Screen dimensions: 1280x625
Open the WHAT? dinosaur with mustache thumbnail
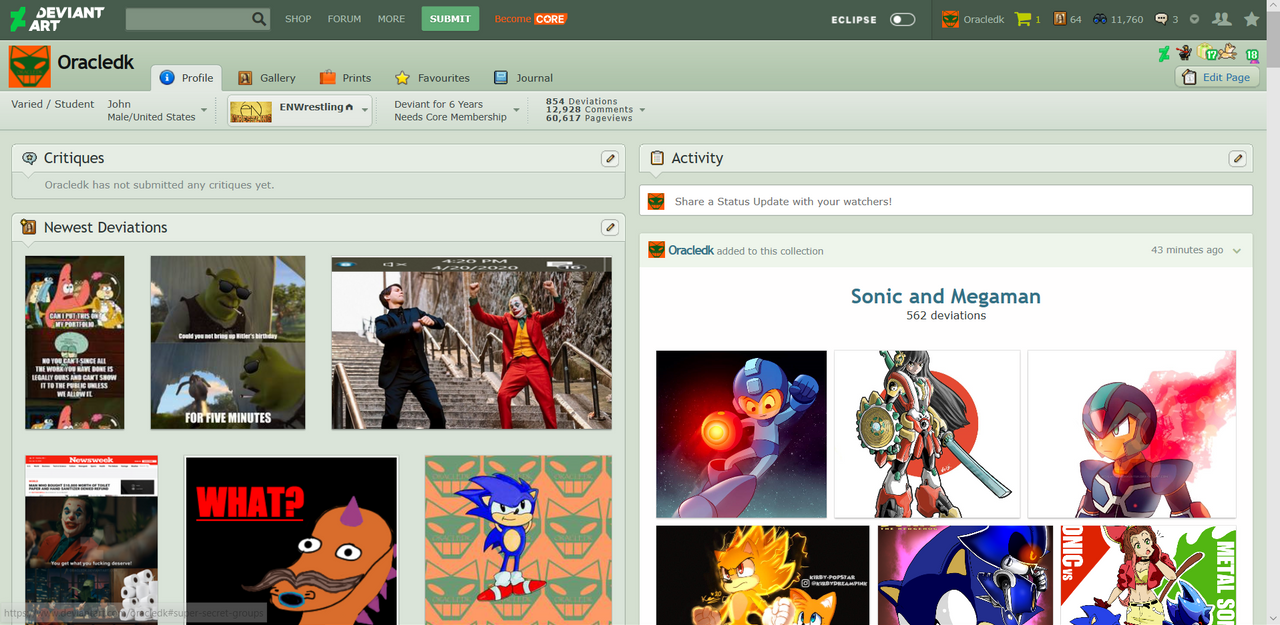pyautogui.click(x=291, y=540)
